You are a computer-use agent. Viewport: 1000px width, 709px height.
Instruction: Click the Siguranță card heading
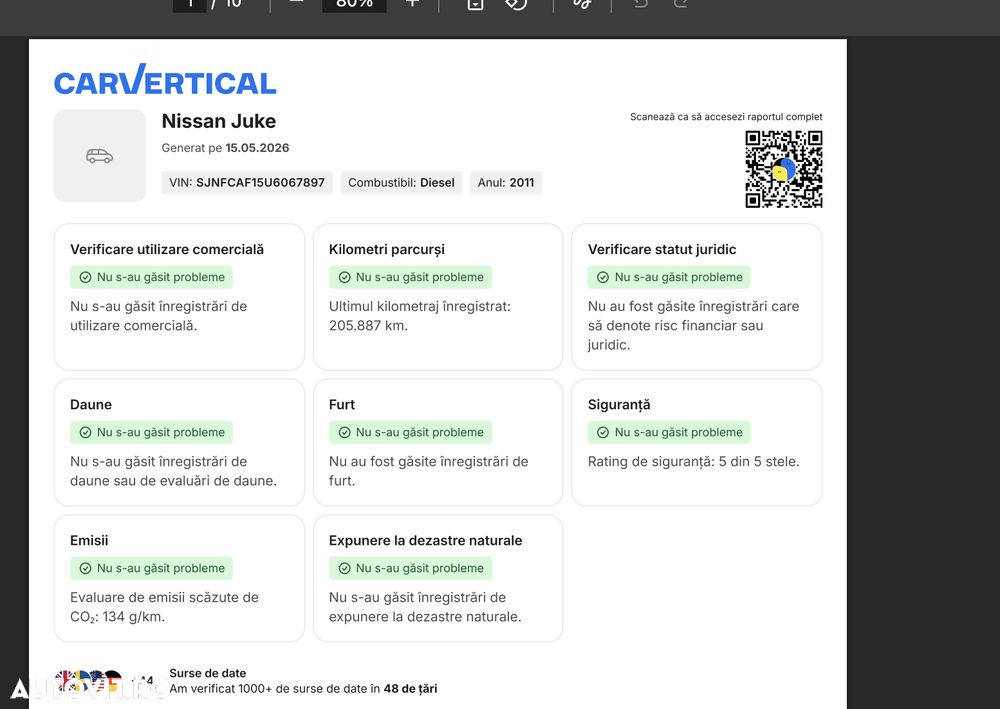(x=619, y=405)
